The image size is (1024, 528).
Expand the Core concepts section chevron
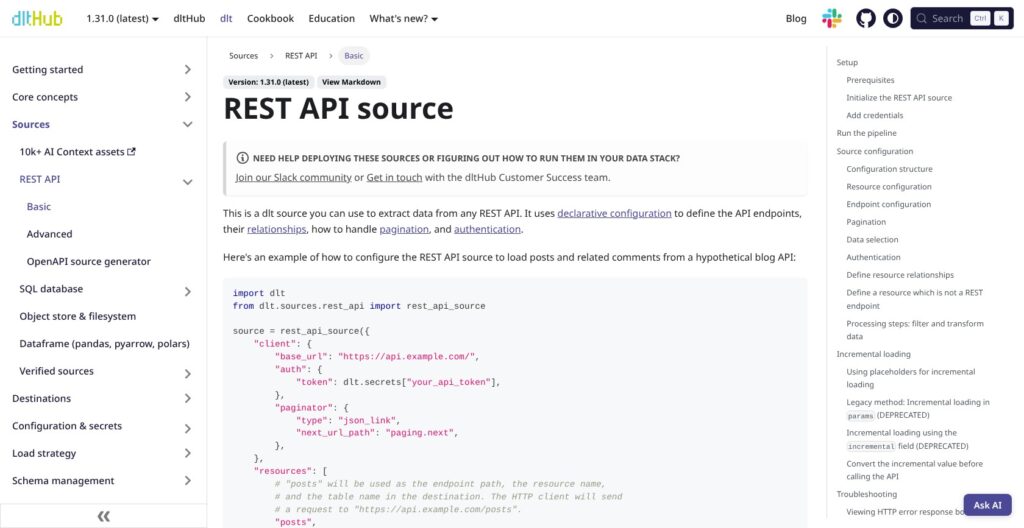click(x=187, y=97)
